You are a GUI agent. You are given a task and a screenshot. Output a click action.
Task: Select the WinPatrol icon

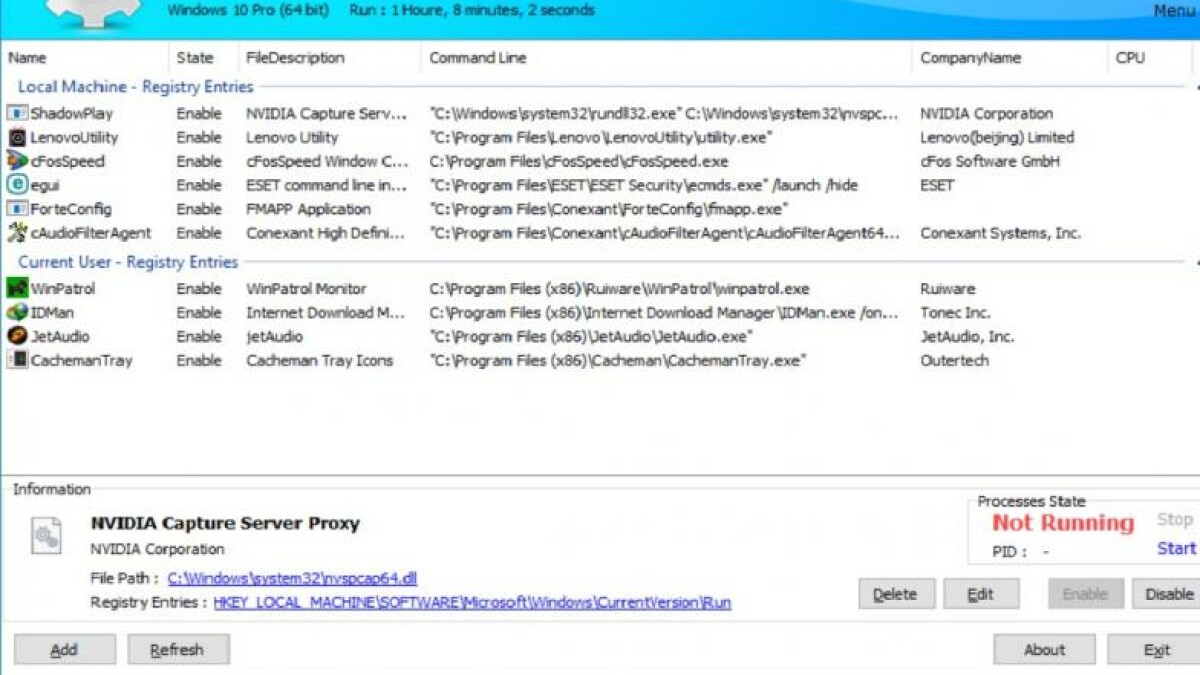[x=14, y=288]
